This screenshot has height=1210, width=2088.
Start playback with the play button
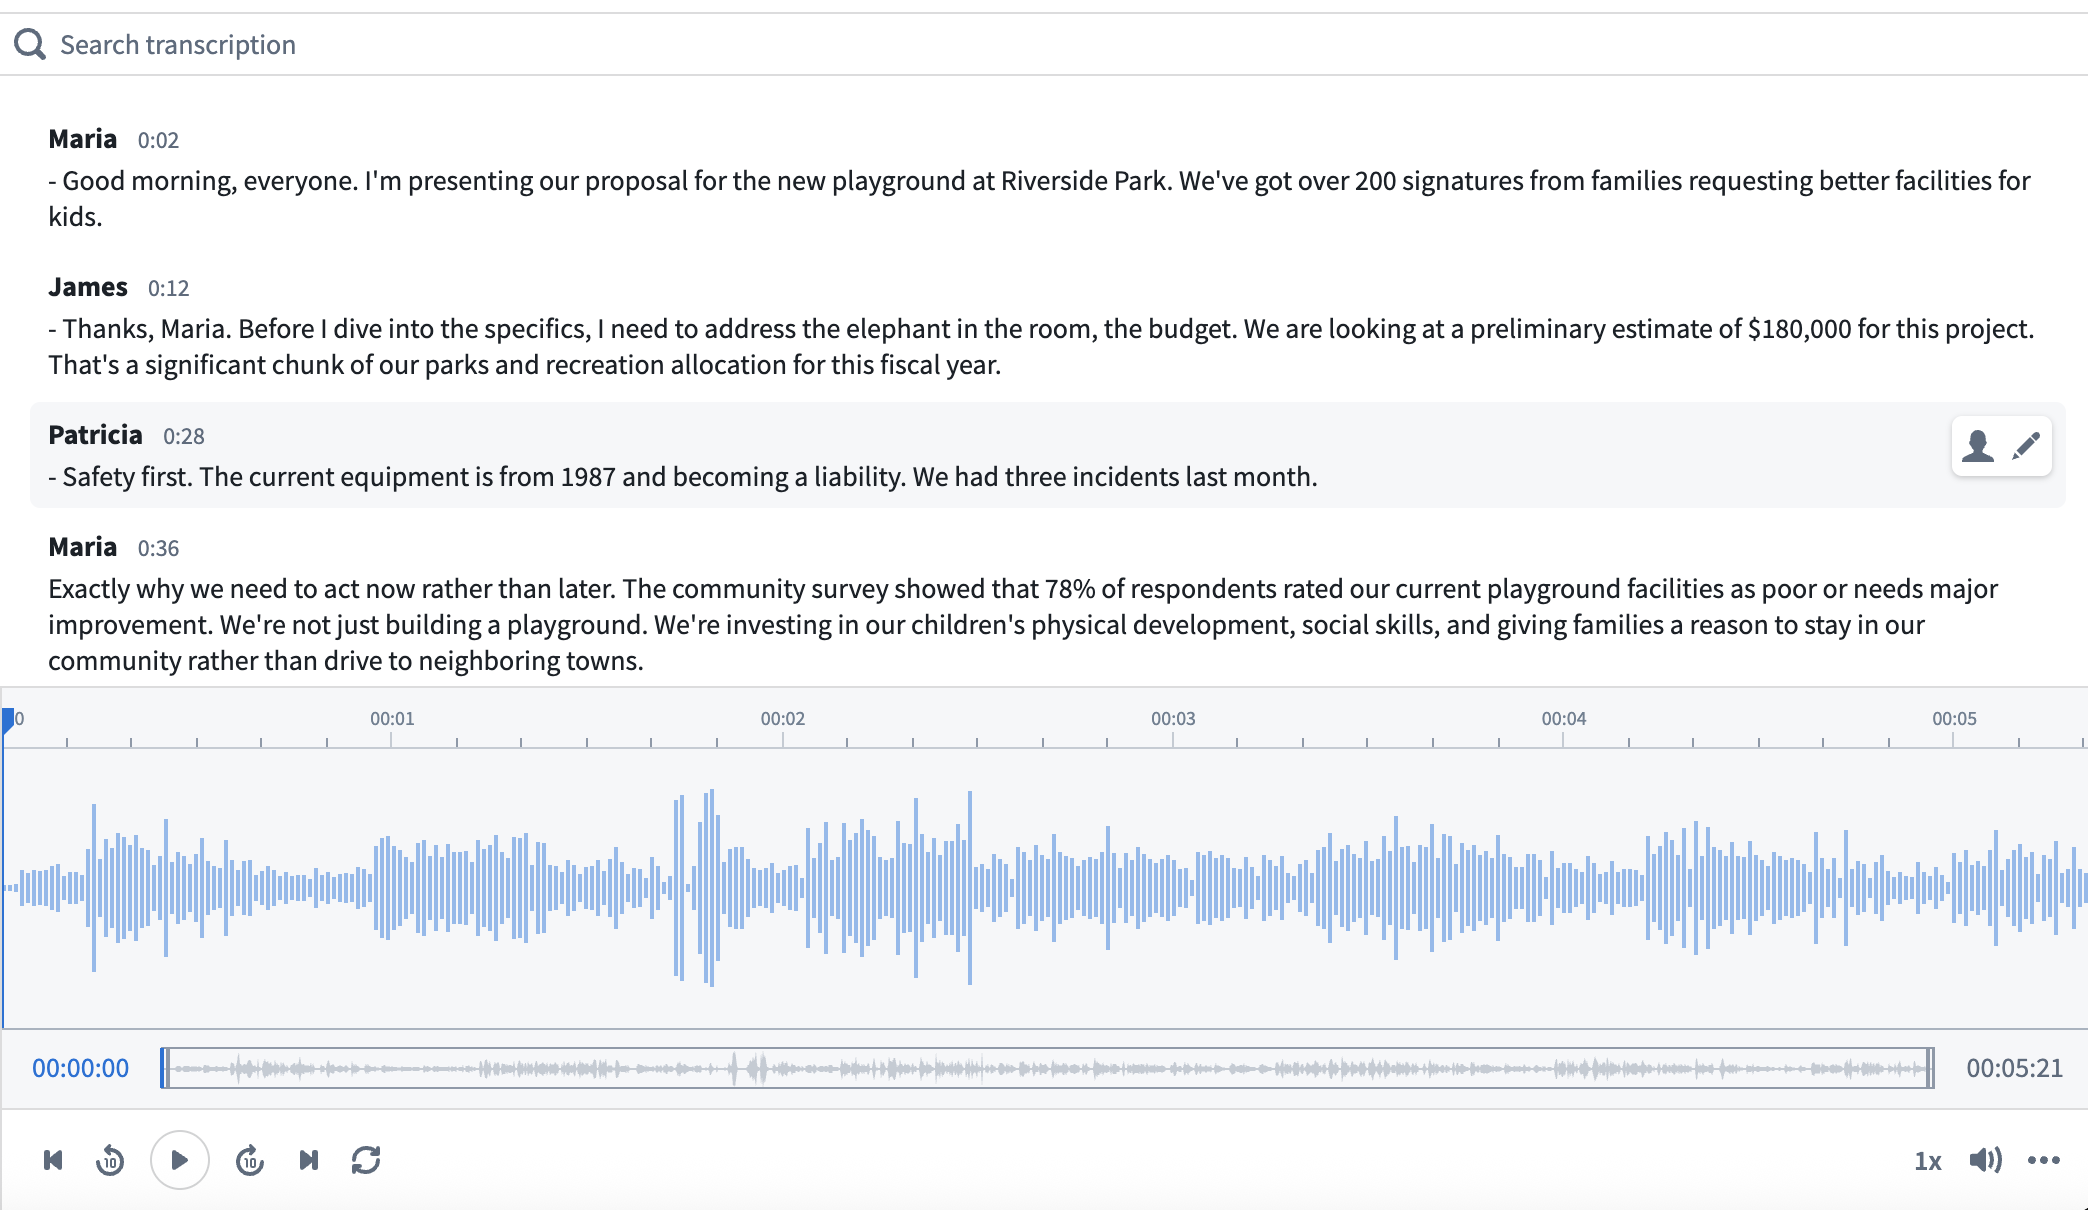coord(180,1160)
